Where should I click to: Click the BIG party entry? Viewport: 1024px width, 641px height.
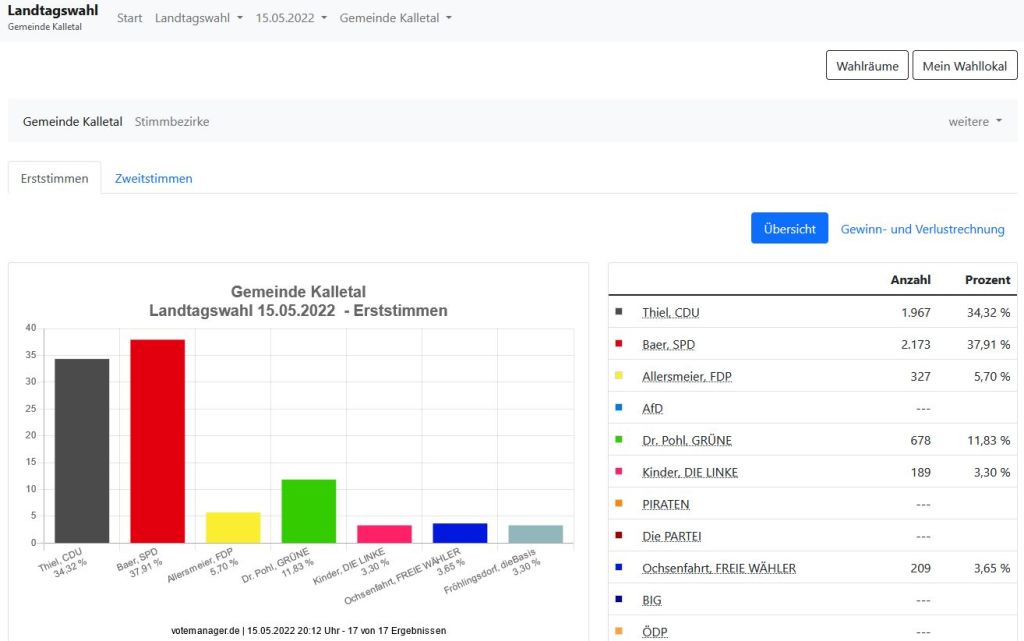[652, 601]
